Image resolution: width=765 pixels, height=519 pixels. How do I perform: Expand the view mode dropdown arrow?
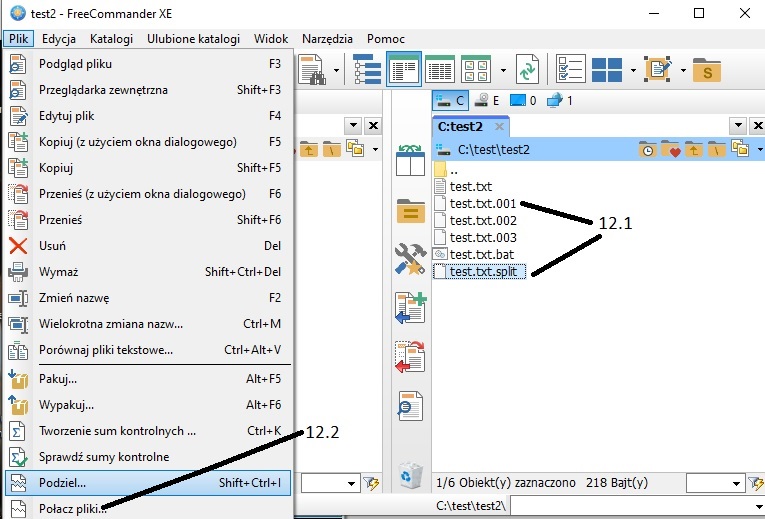point(503,71)
